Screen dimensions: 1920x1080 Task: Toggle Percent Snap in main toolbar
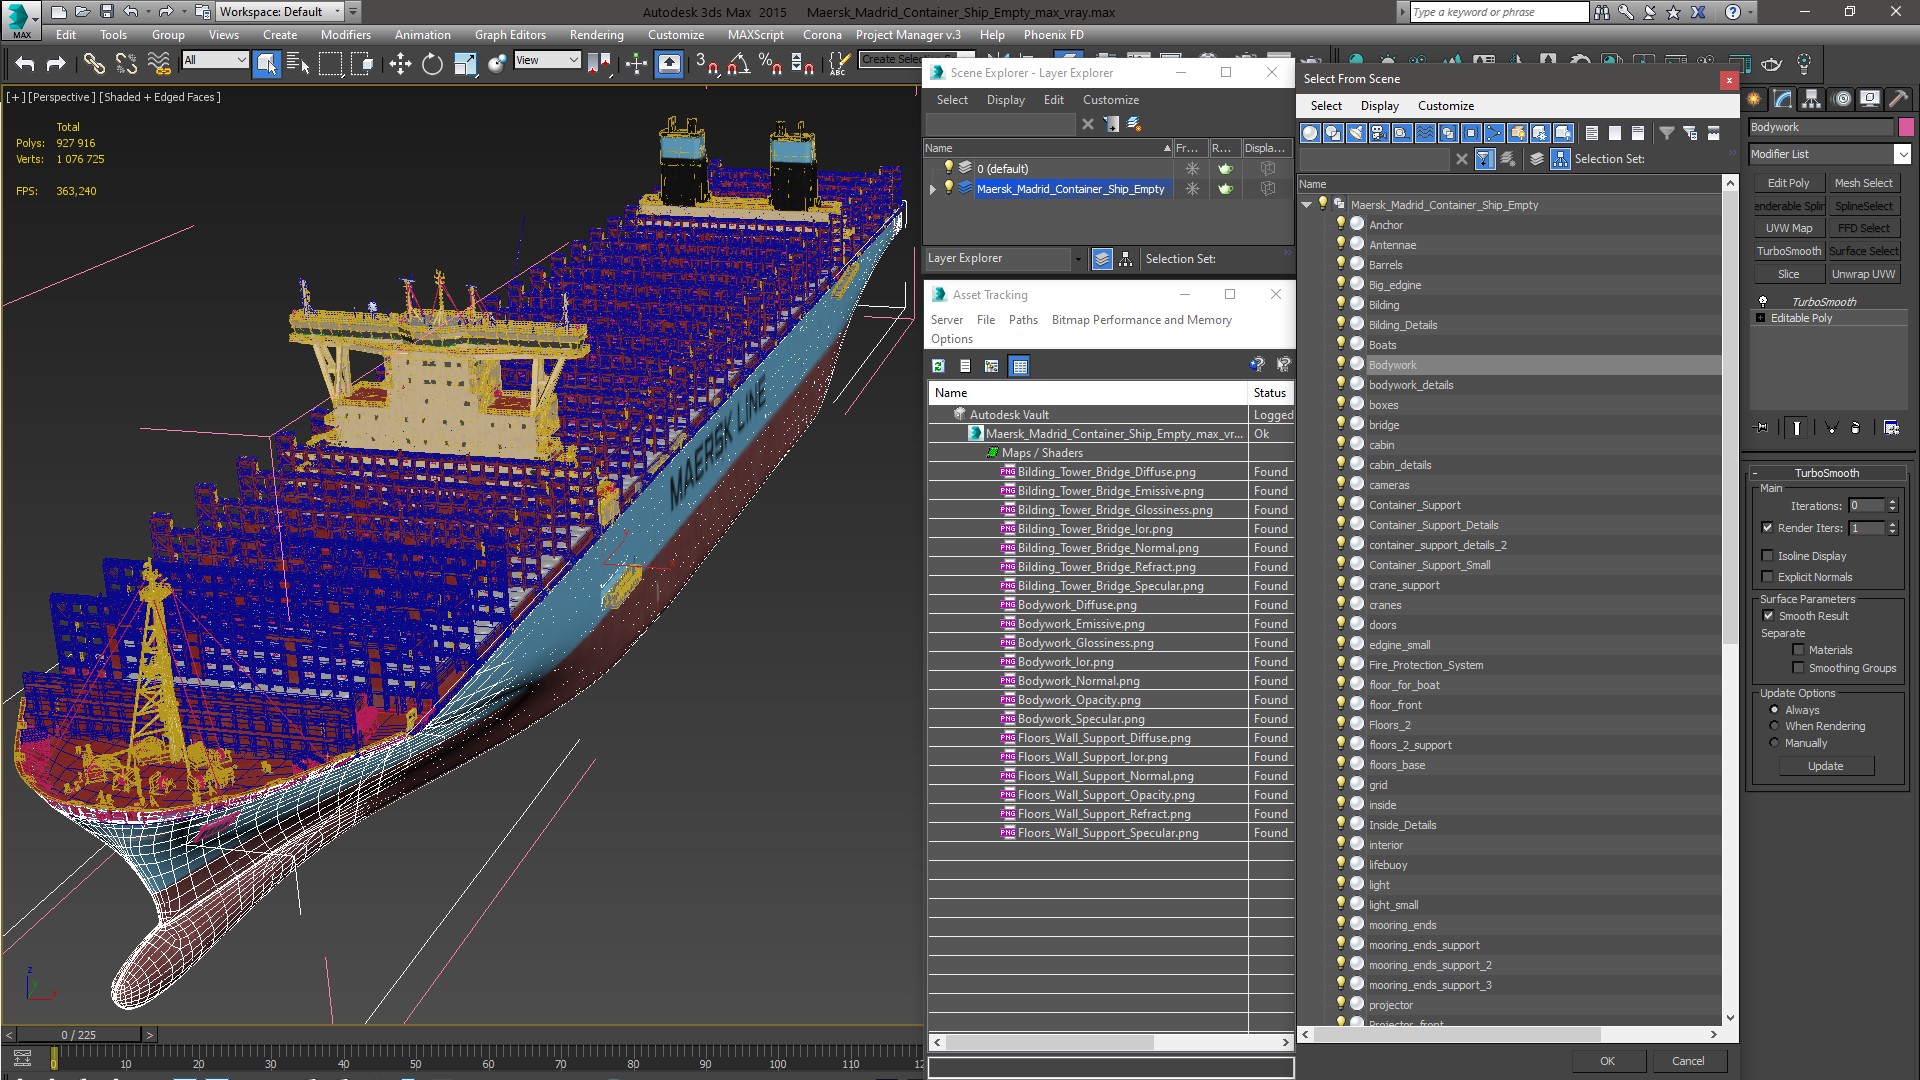(770, 64)
